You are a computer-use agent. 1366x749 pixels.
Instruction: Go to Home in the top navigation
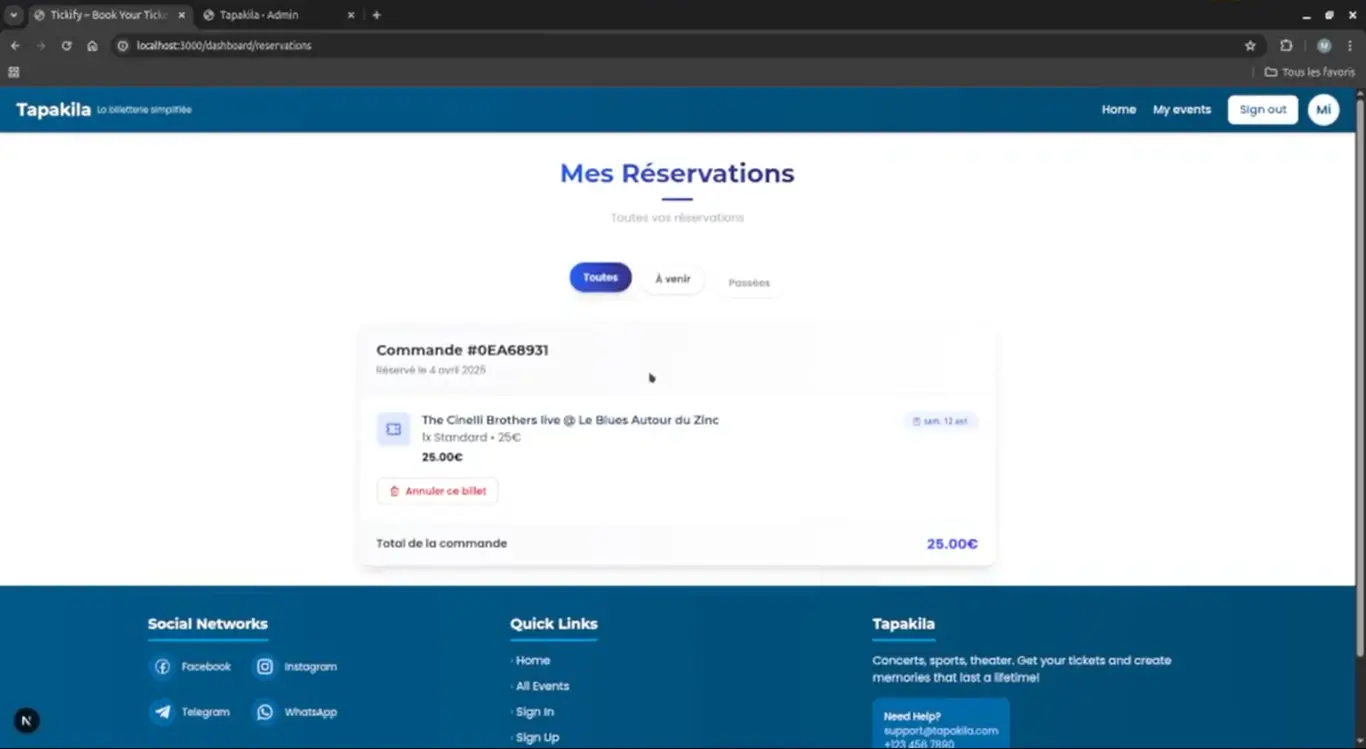click(x=1119, y=110)
